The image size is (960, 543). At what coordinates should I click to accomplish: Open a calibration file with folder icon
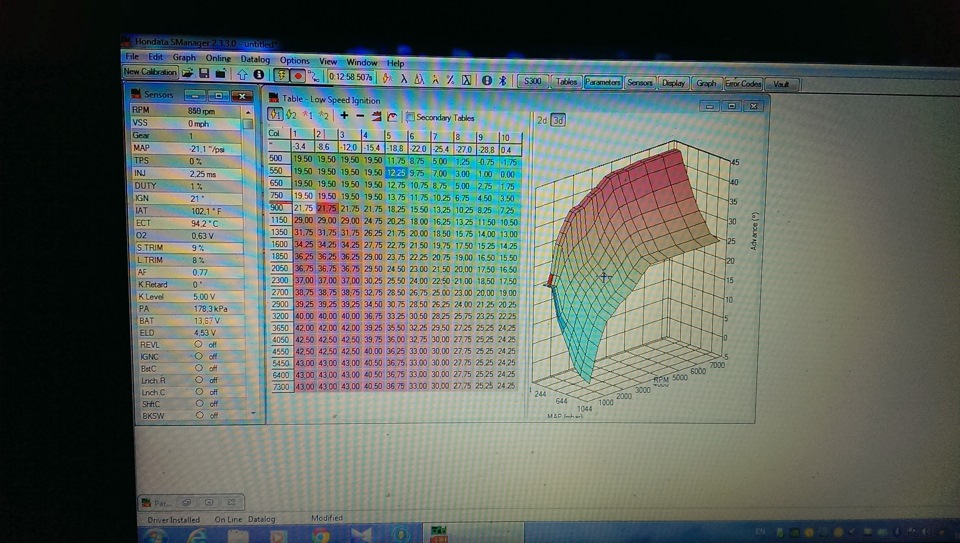click(187, 73)
